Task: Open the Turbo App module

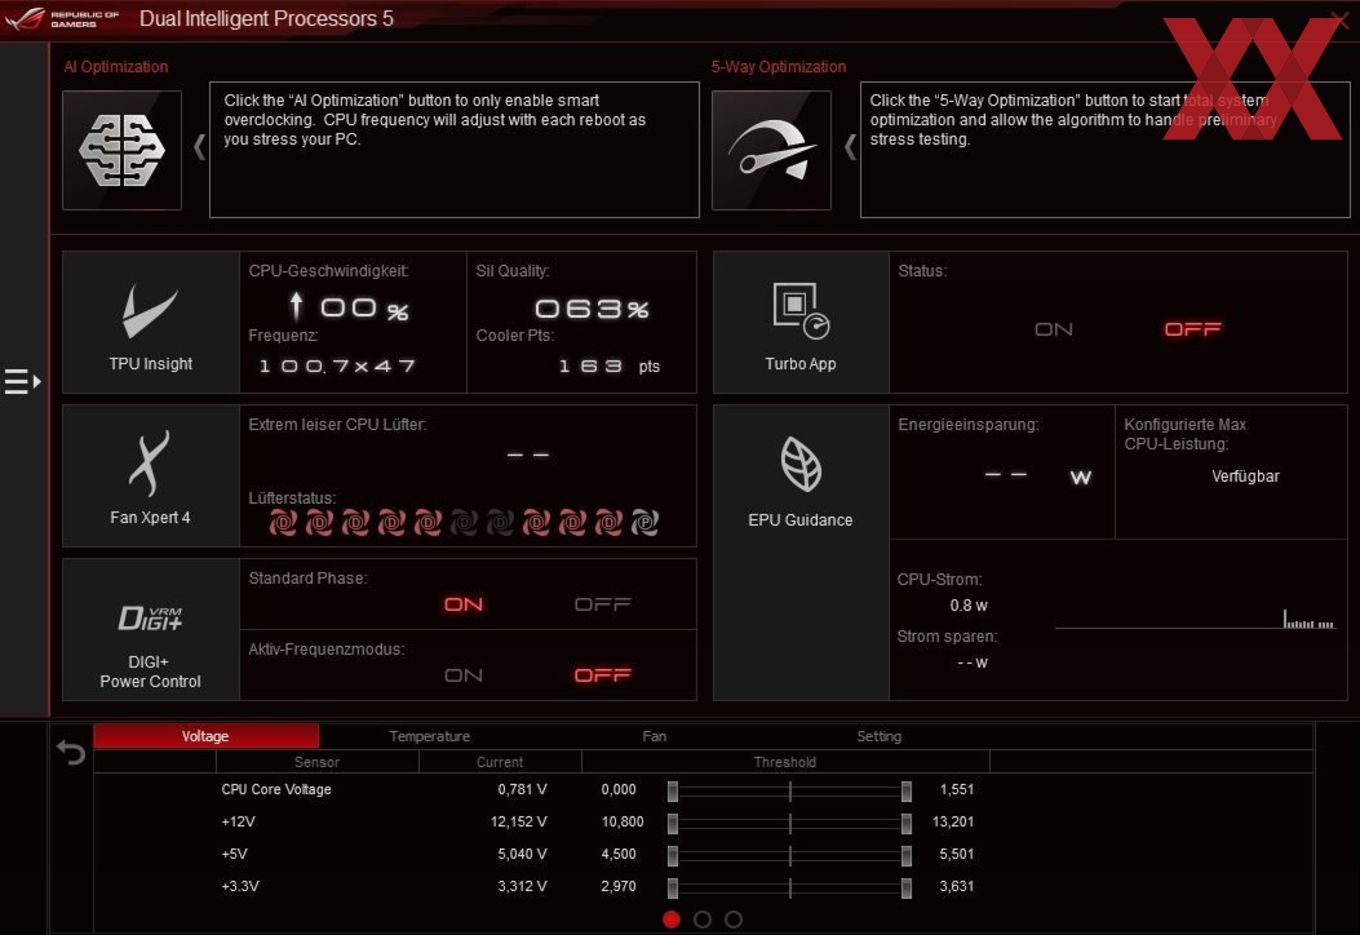Action: (x=800, y=322)
